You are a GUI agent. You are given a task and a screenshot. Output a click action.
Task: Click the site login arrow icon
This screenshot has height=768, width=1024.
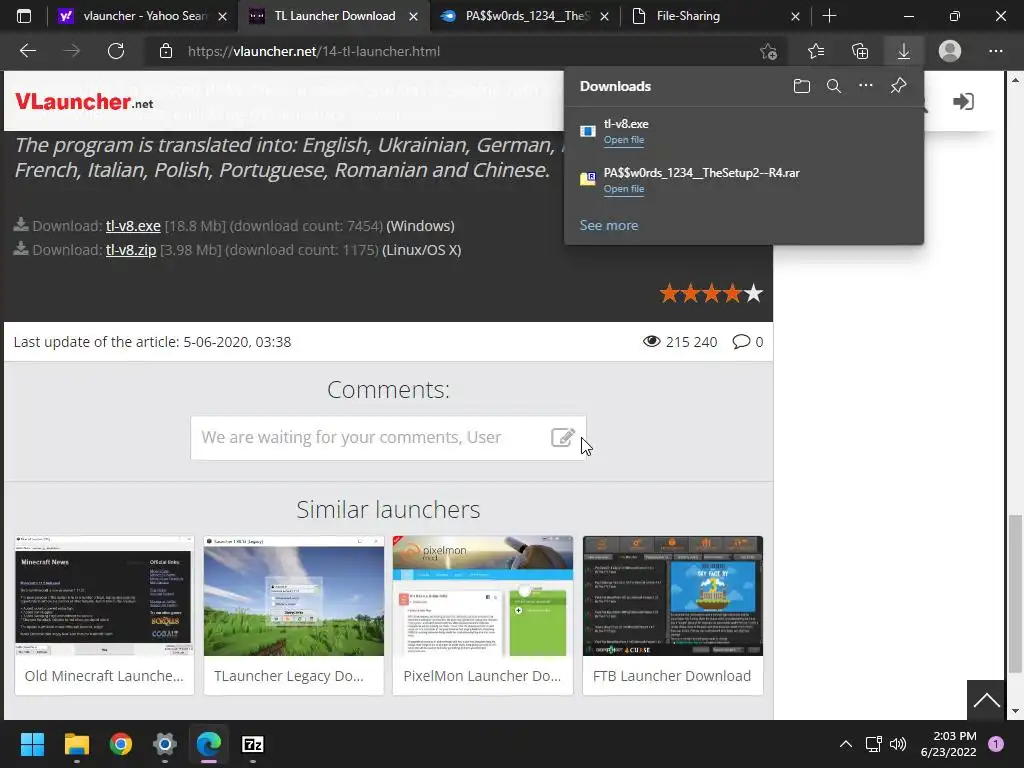pyautogui.click(x=963, y=101)
